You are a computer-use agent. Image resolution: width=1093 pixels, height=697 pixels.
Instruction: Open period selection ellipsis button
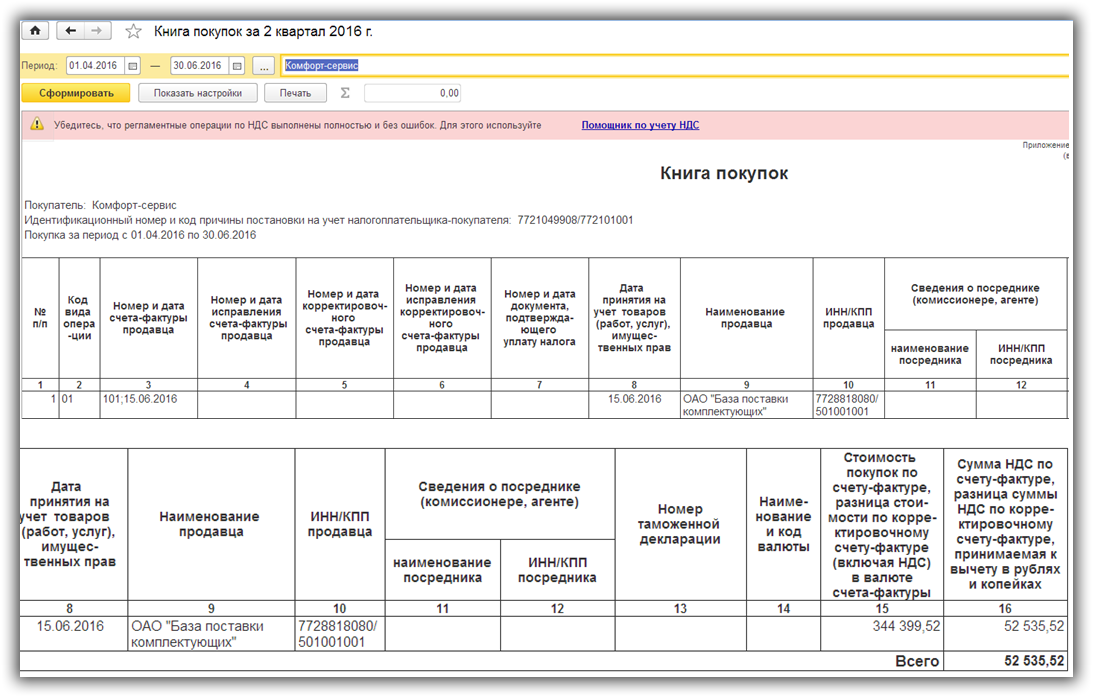click(x=264, y=66)
